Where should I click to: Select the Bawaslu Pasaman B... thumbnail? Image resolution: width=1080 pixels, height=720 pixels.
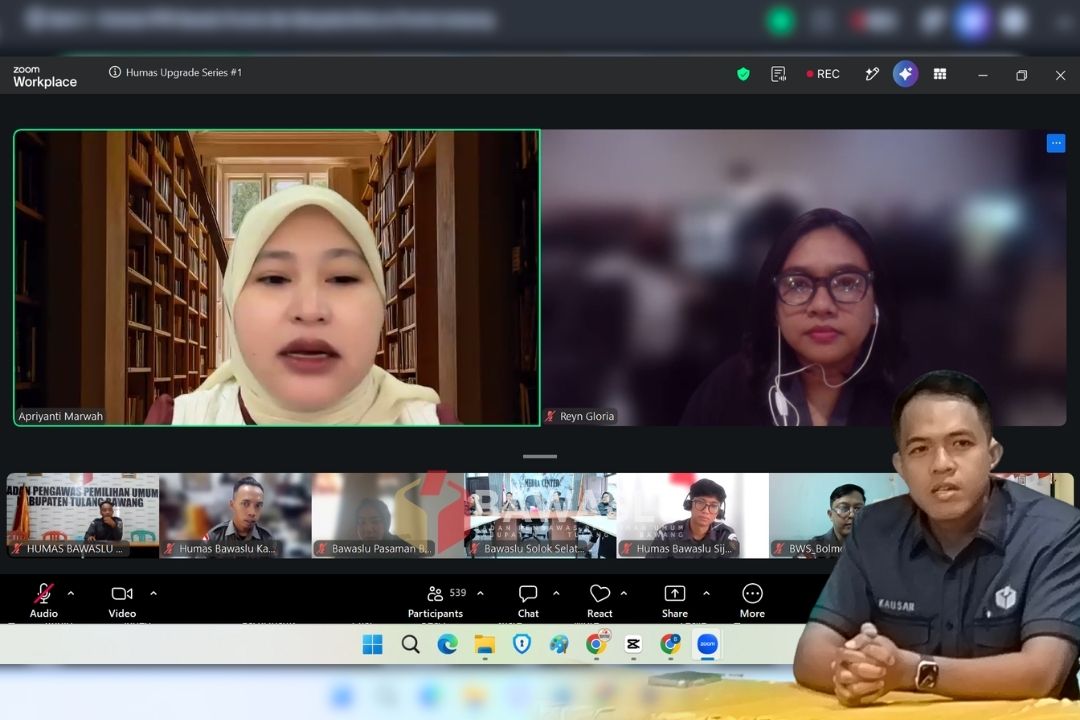(388, 515)
